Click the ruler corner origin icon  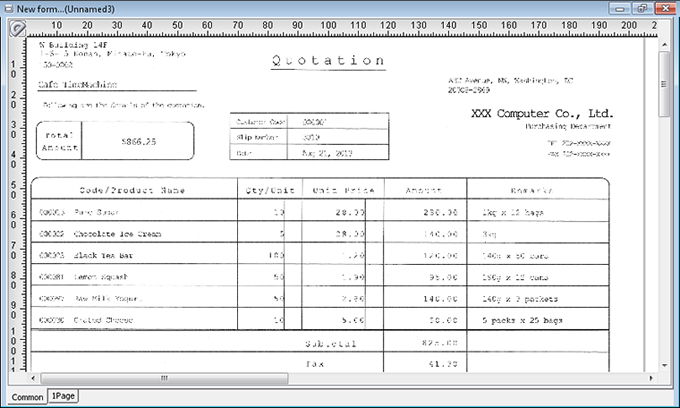tap(17, 29)
